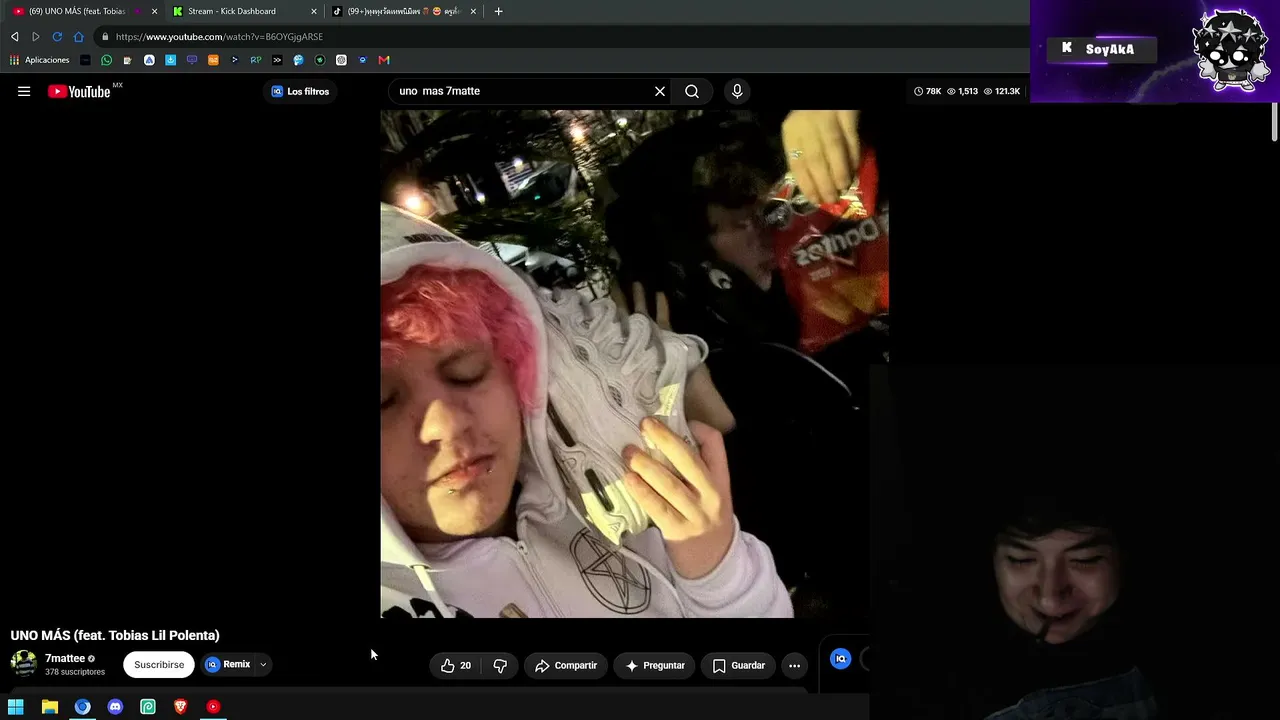Screen dimensions: 1280x720
Task: Go back in browser history
Action: 14,37
